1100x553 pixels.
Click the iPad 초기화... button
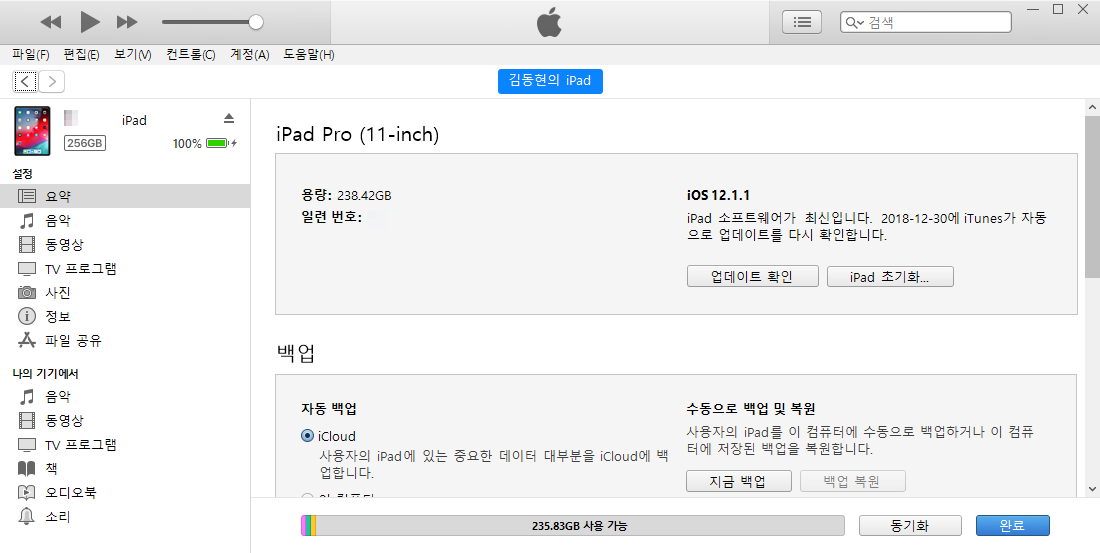(890, 276)
